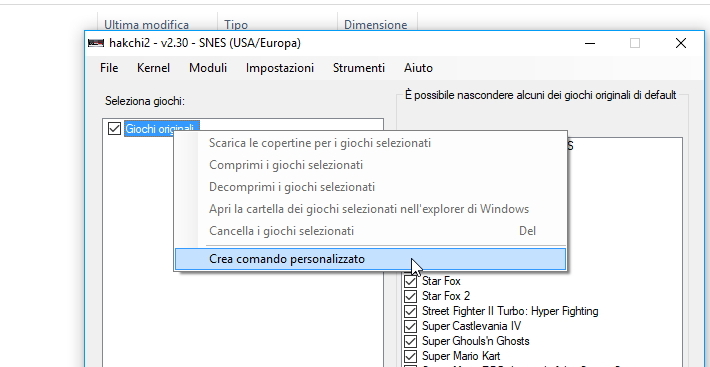The width and height of the screenshot is (710, 367).
Task: Click the hakchi2 app icon in title bar
Action: coord(96,43)
